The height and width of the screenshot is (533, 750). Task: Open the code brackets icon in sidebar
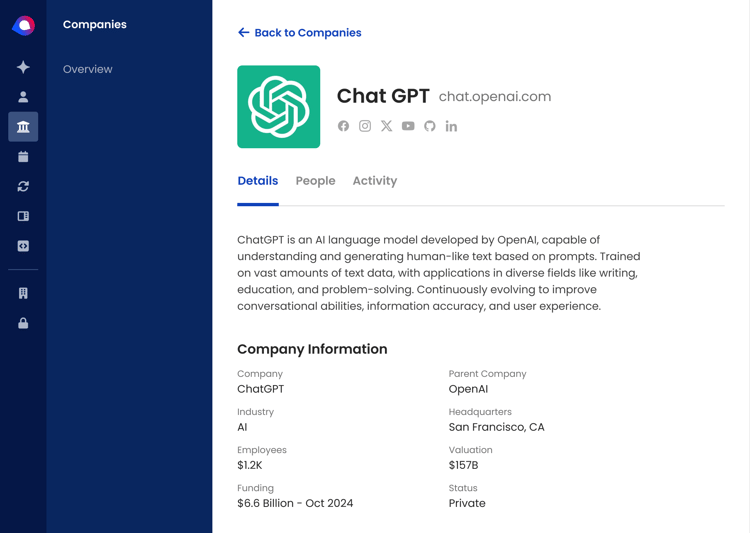(23, 246)
